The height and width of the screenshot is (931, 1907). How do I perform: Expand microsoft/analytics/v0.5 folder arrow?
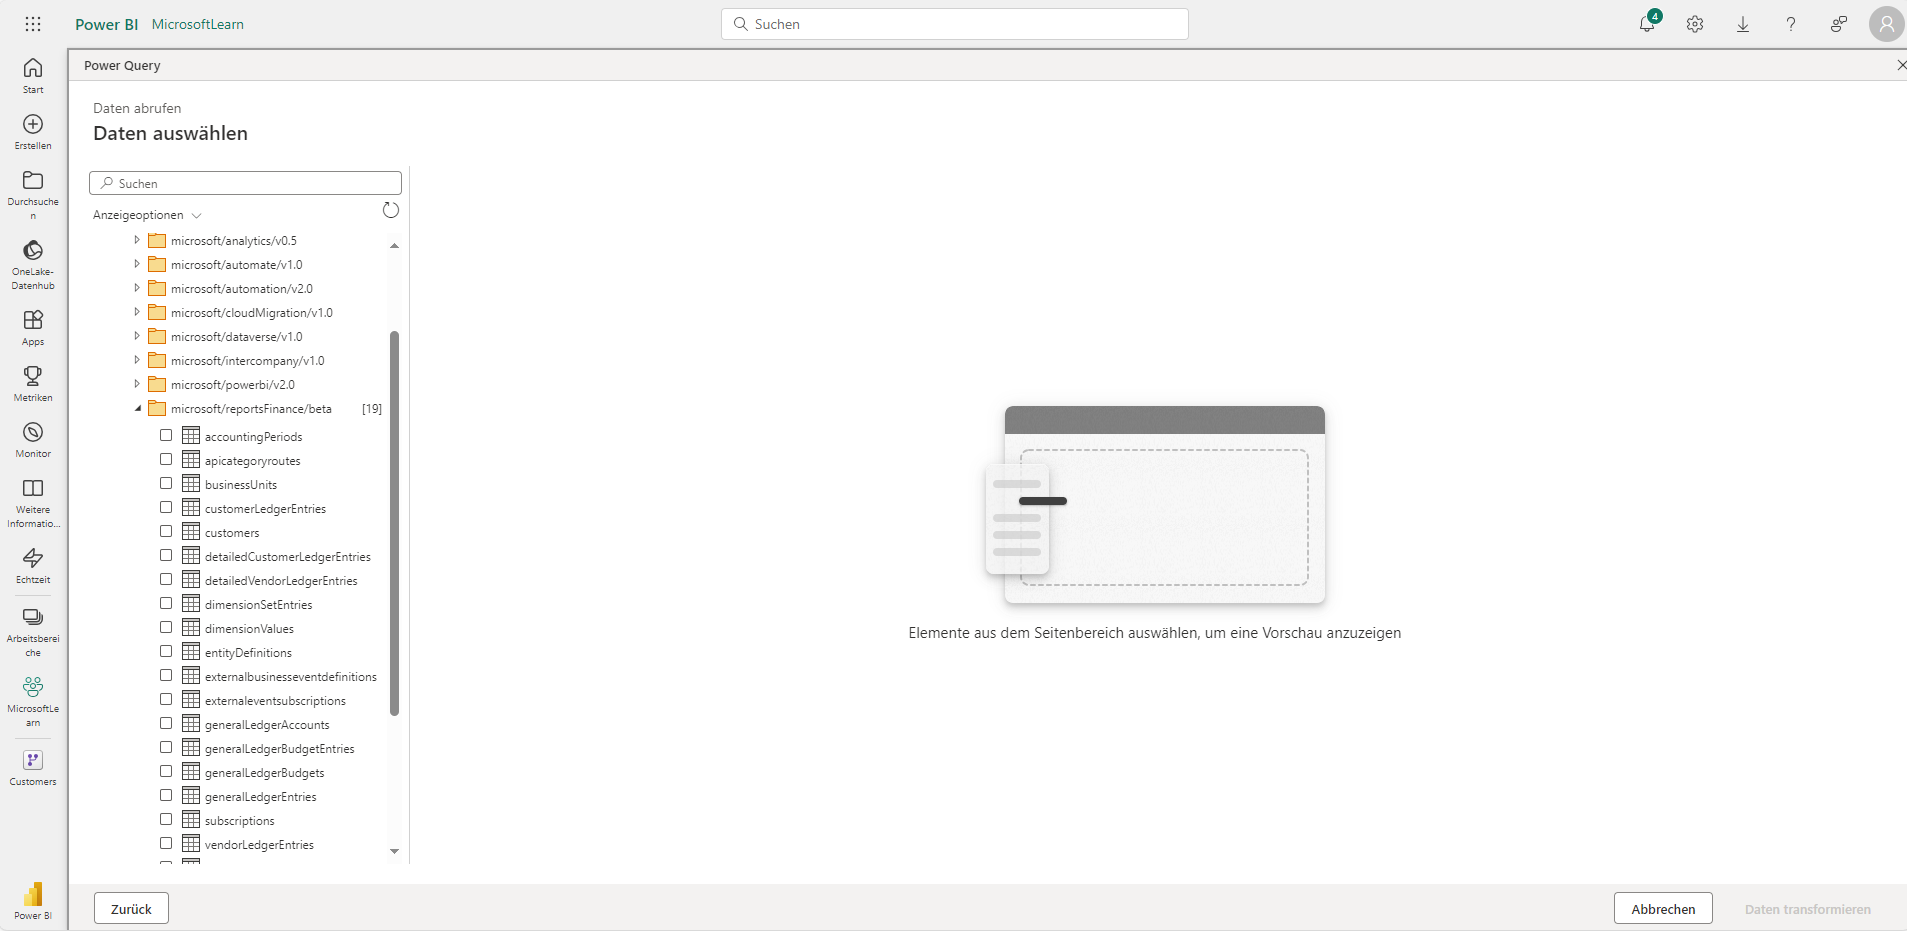tap(137, 240)
